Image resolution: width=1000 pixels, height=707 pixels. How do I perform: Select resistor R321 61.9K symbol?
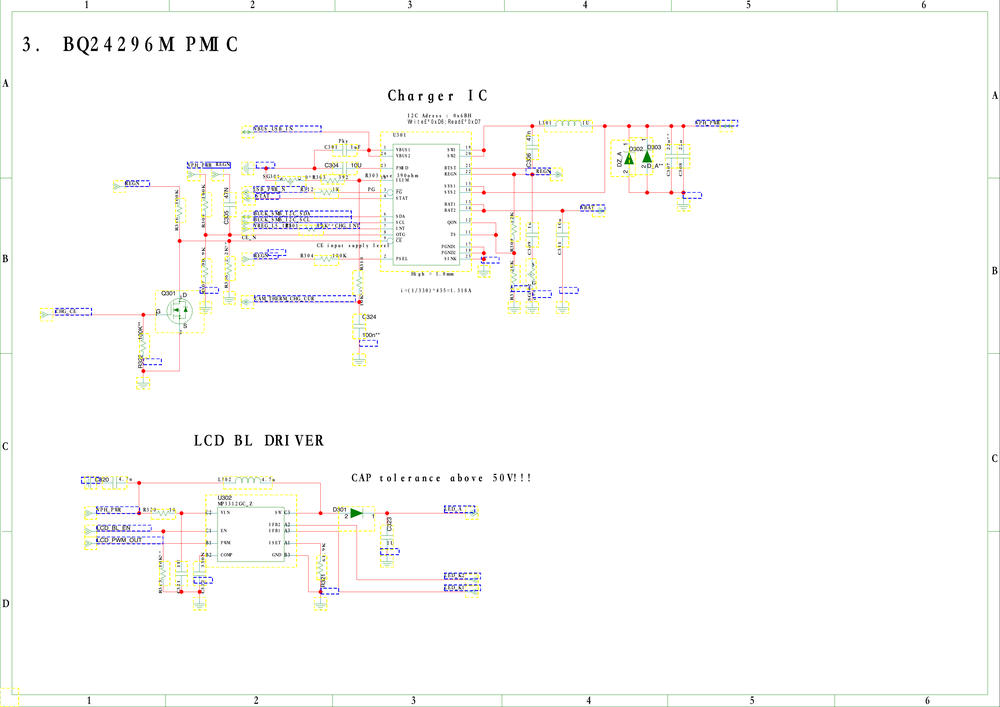321,566
